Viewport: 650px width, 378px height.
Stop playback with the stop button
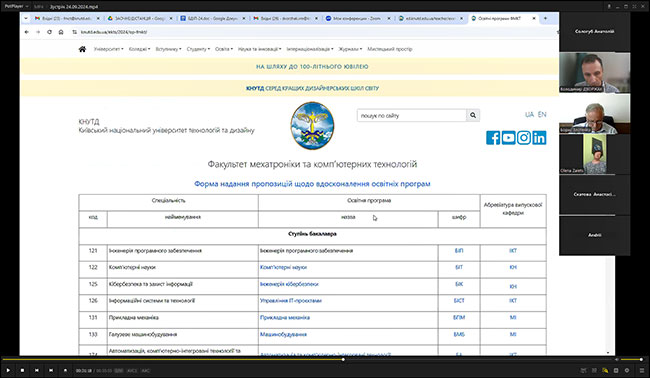(x=22, y=370)
